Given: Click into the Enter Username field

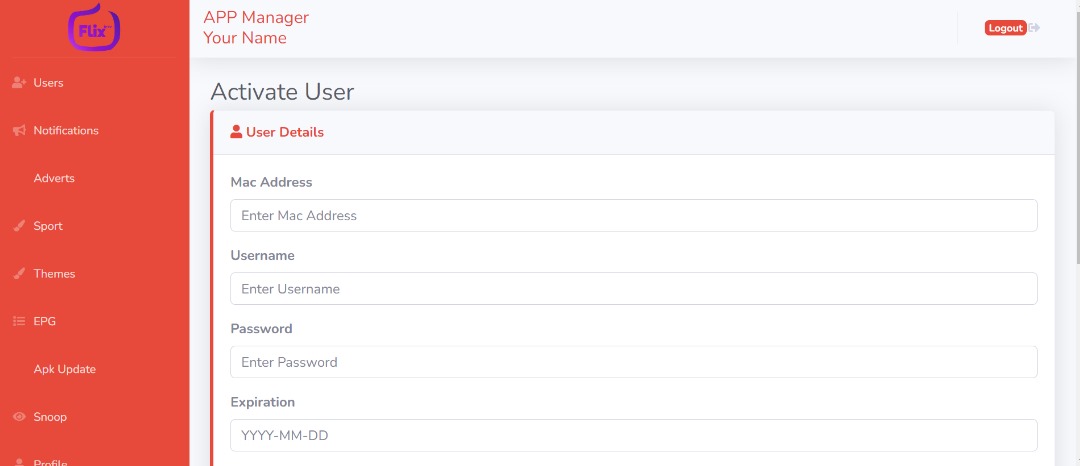Looking at the screenshot, I should pyautogui.click(x=633, y=289).
